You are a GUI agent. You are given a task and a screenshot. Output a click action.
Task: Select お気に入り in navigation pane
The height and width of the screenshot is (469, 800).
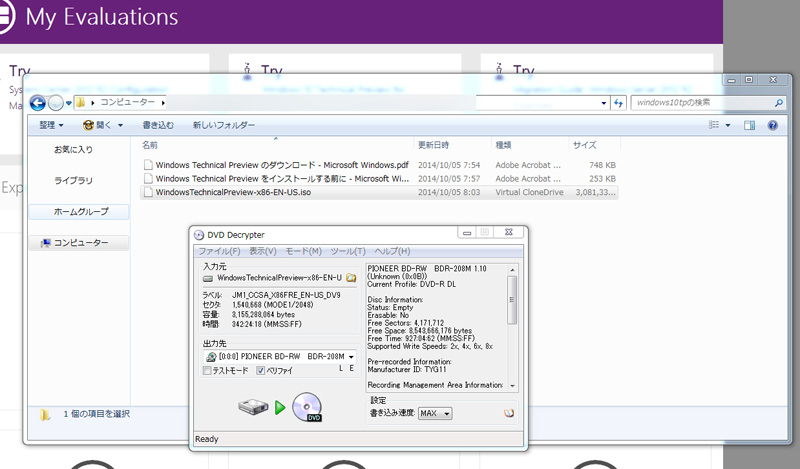coord(73,150)
